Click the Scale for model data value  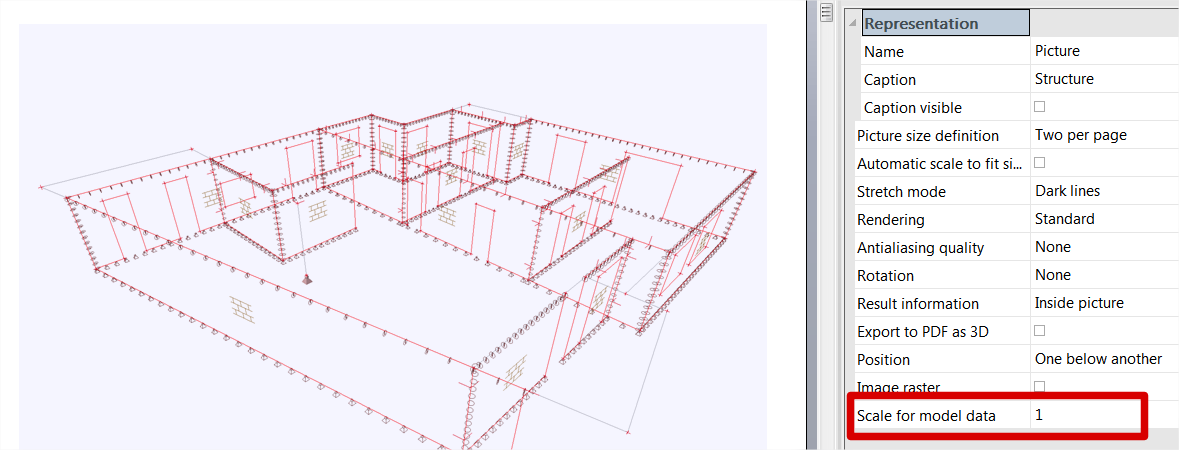1085,415
